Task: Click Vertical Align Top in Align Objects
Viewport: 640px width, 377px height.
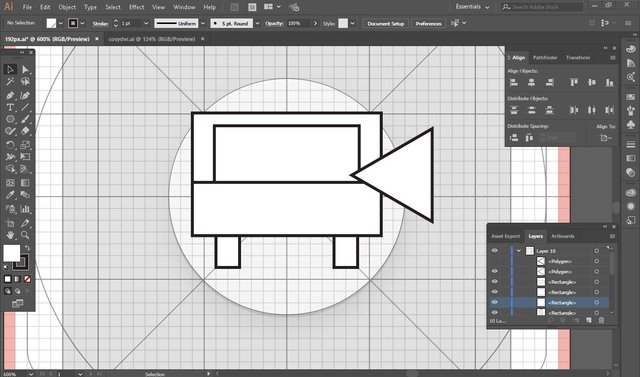Action: coord(574,82)
